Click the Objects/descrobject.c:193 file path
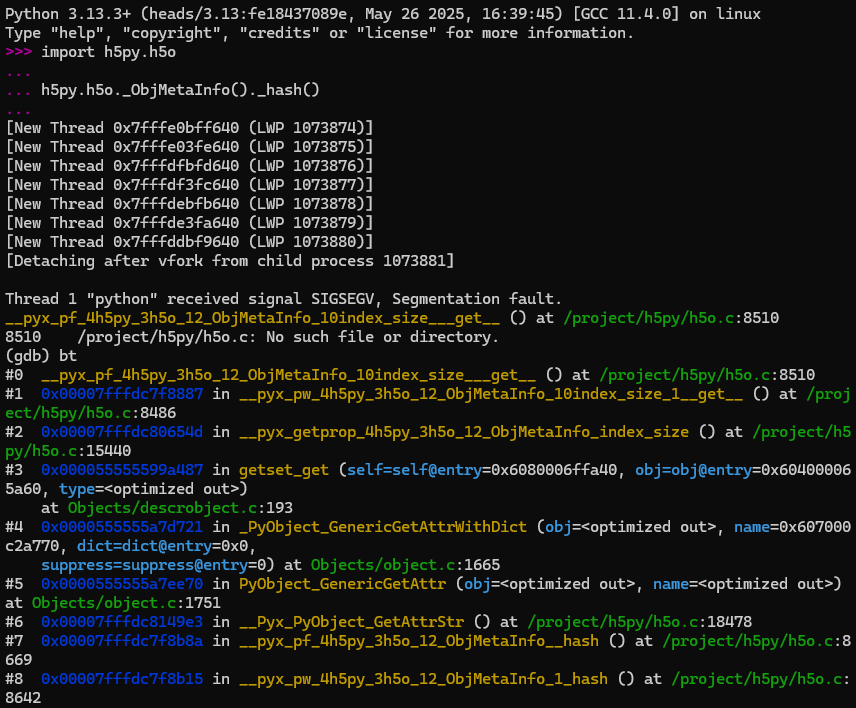This screenshot has width=856, height=708. pos(180,508)
